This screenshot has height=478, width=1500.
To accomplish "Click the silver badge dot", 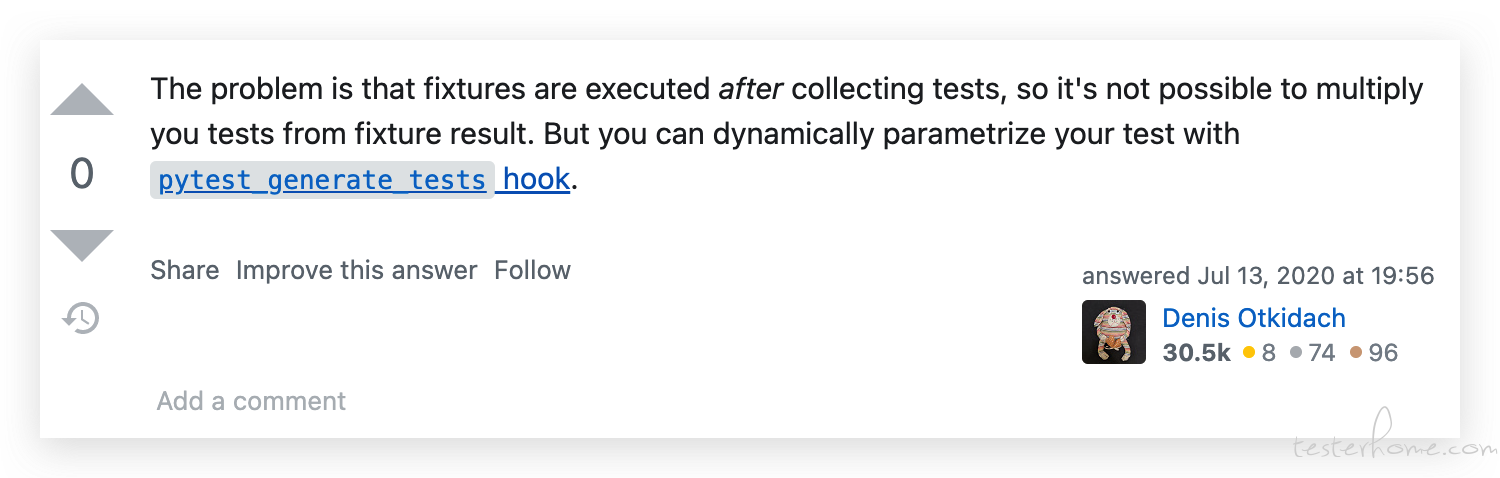I will click(x=1296, y=352).
